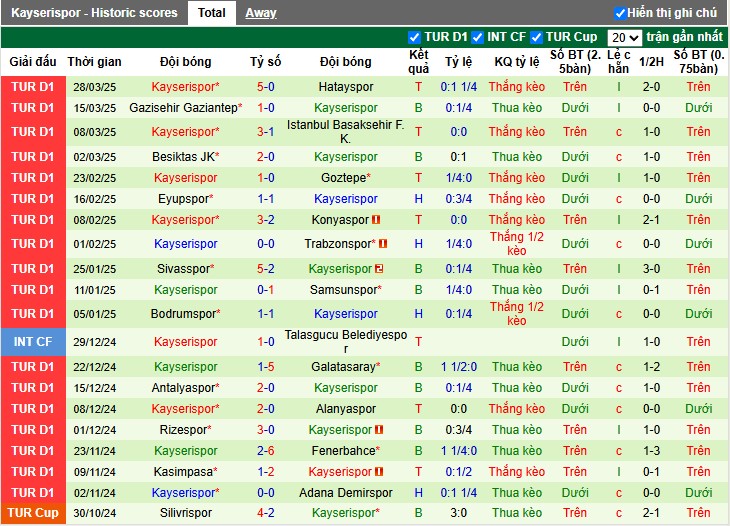Open Gazisehir Gaziantep team link

[x=183, y=108]
